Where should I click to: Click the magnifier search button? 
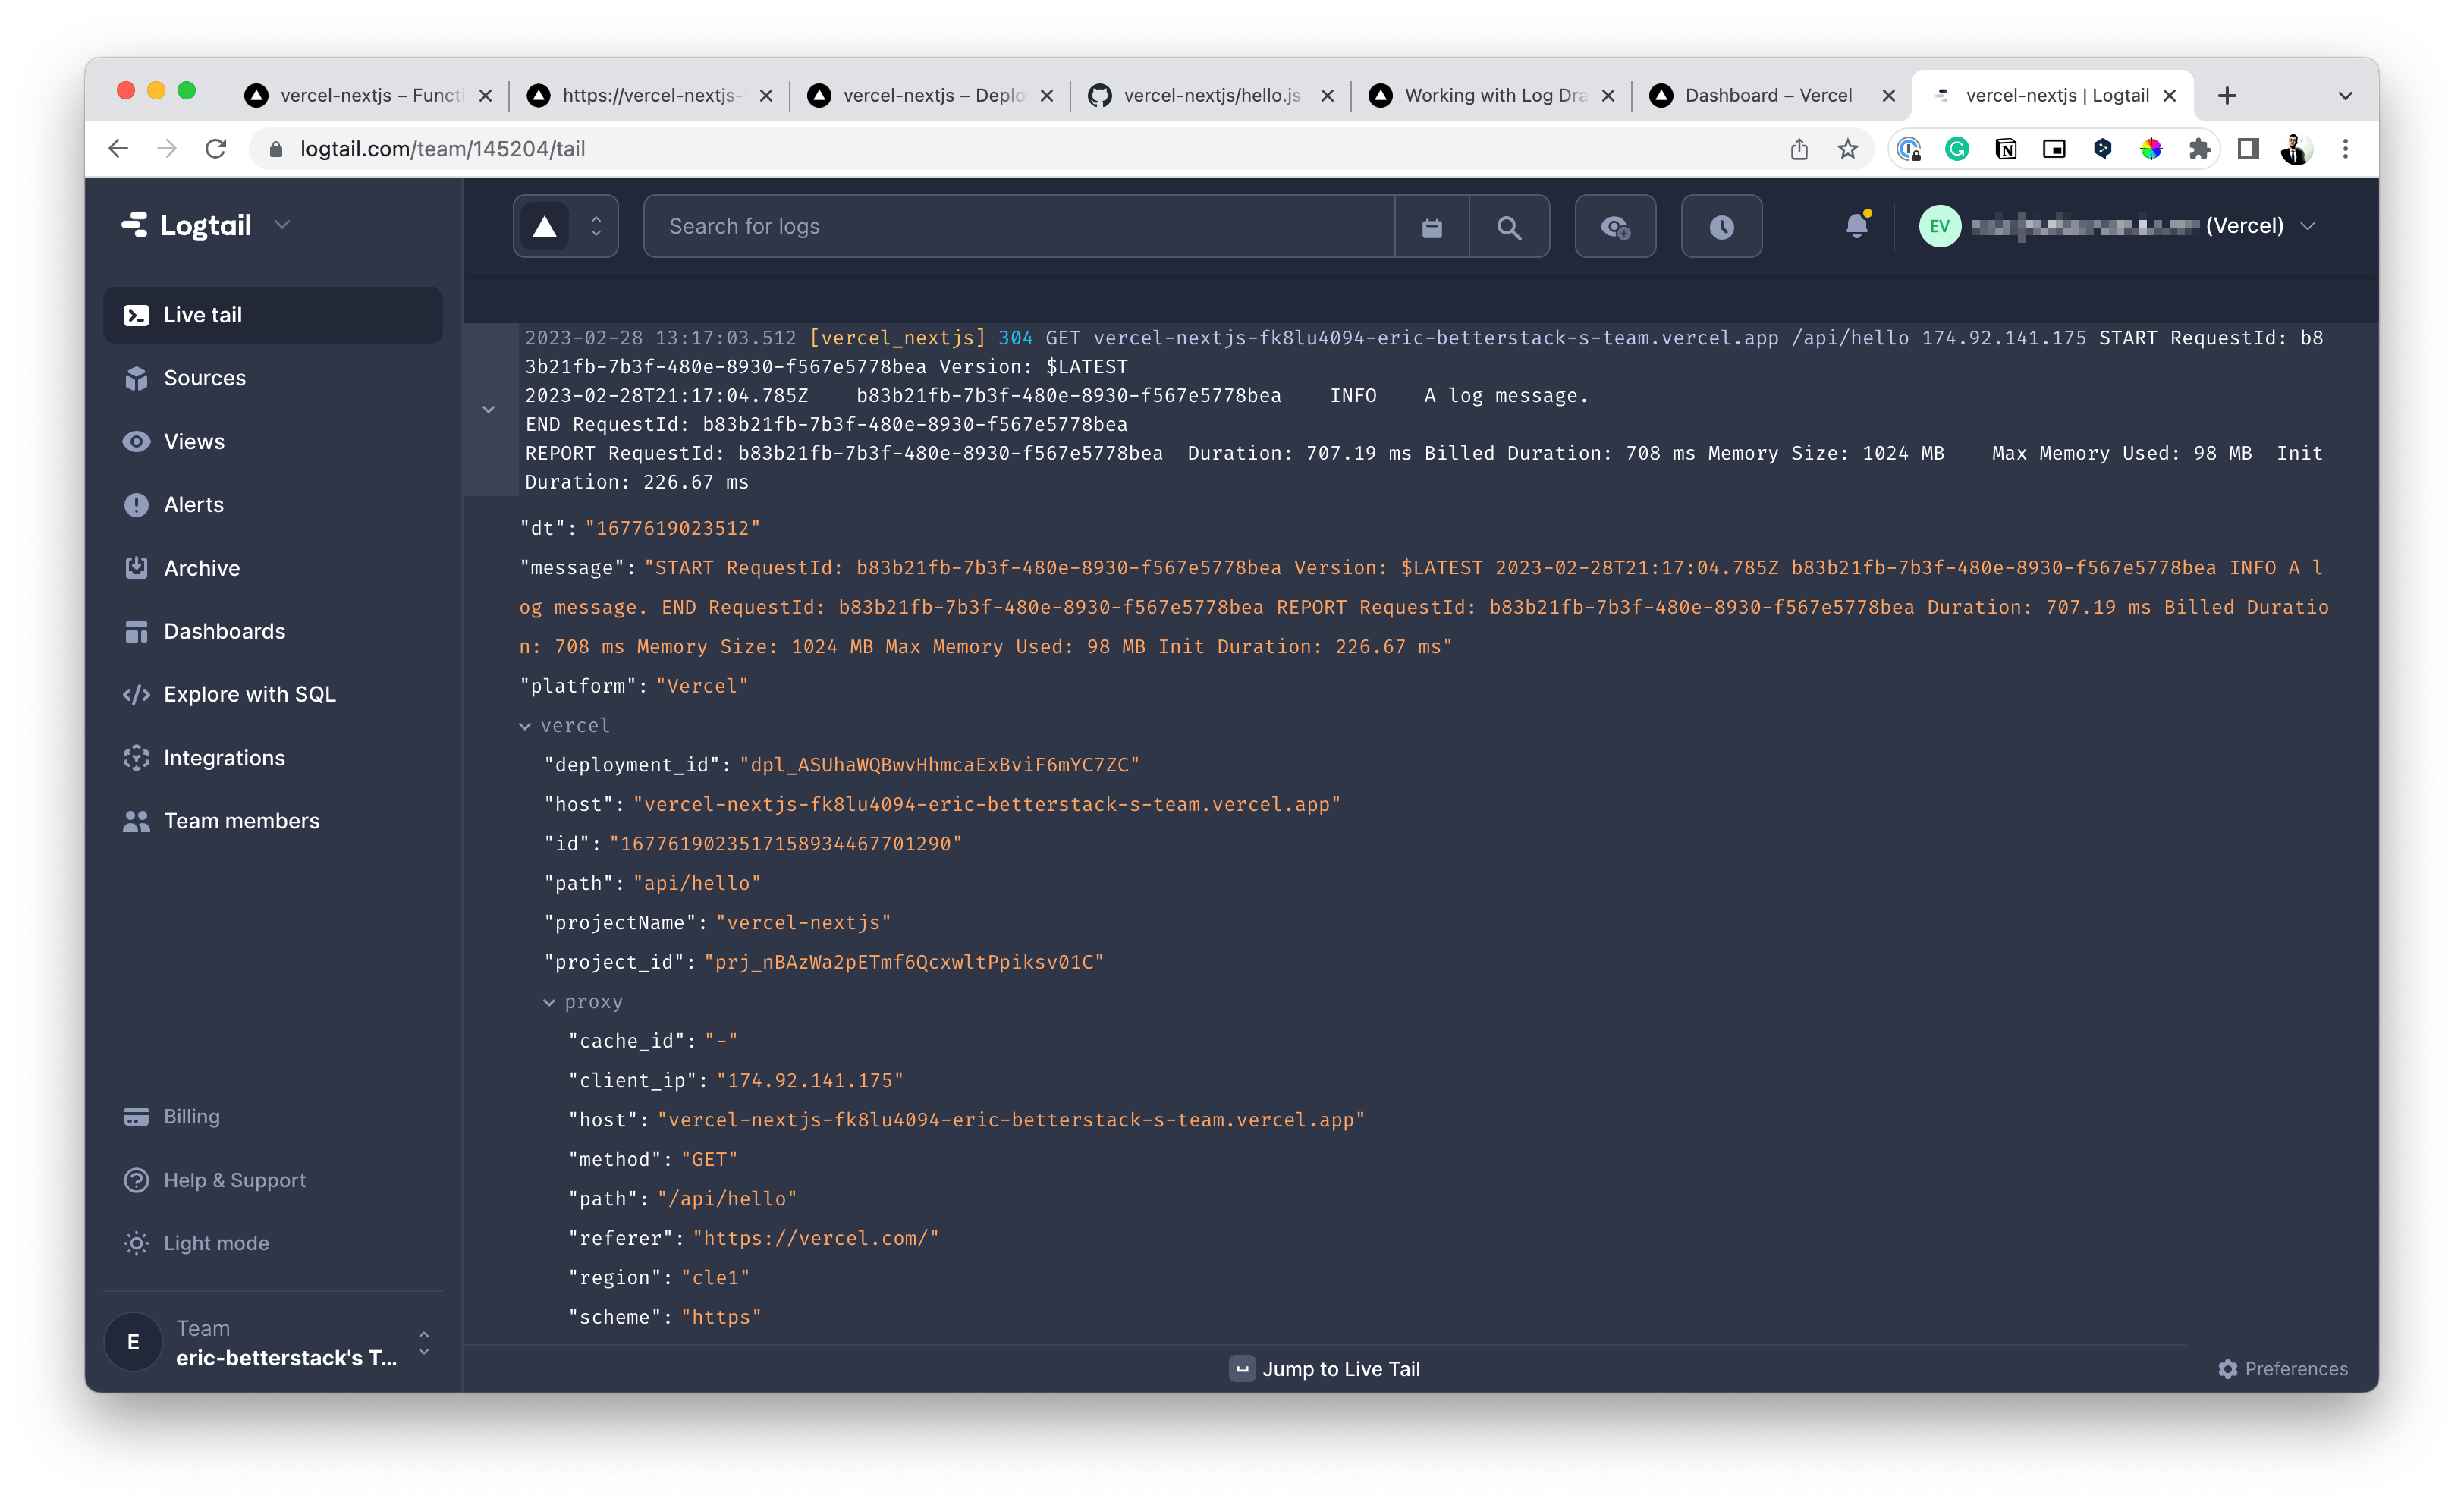coord(1509,227)
